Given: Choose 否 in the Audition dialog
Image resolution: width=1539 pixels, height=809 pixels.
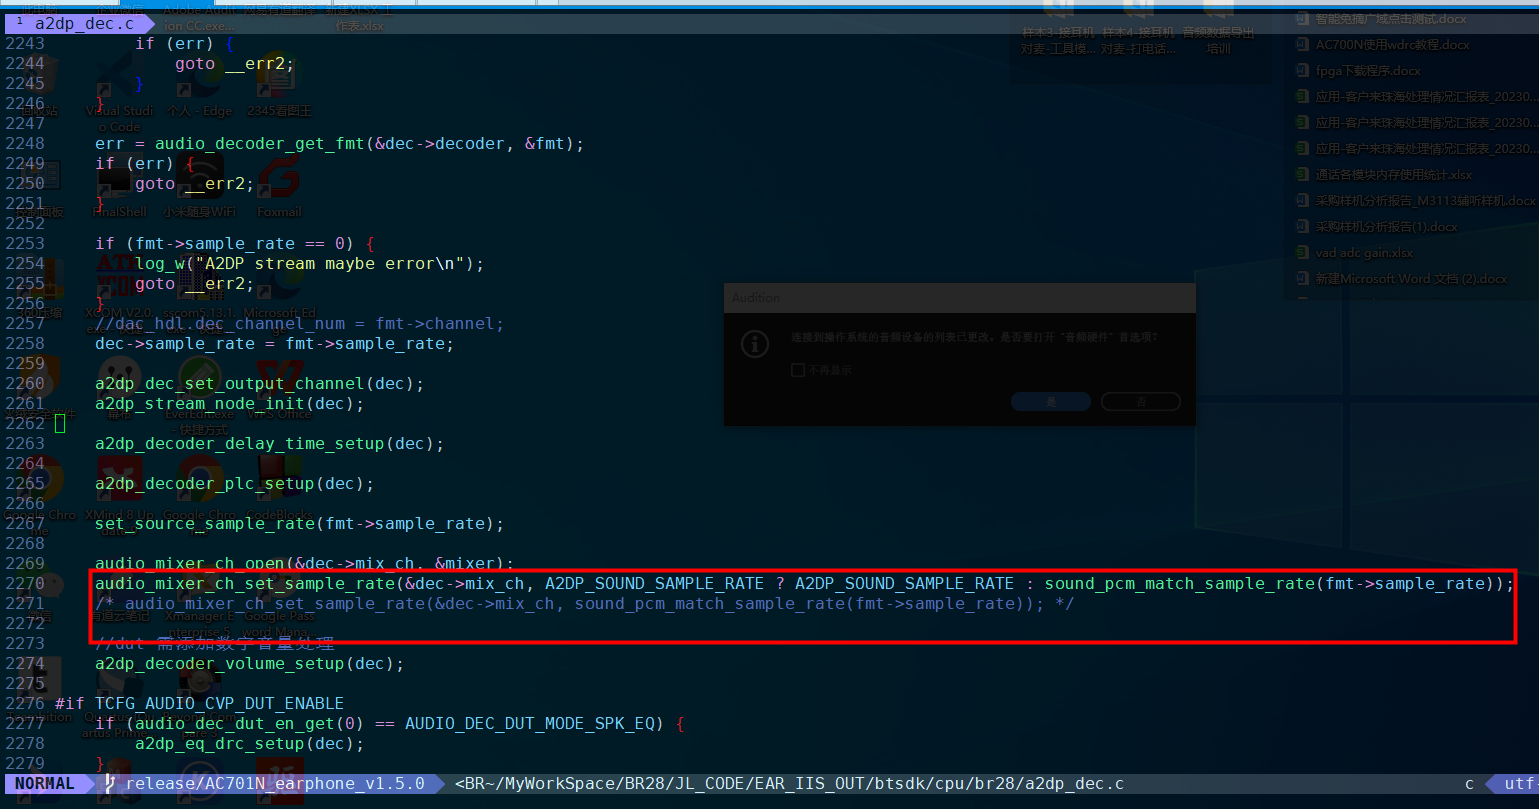Looking at the screenshot, I should (1141, 401).
